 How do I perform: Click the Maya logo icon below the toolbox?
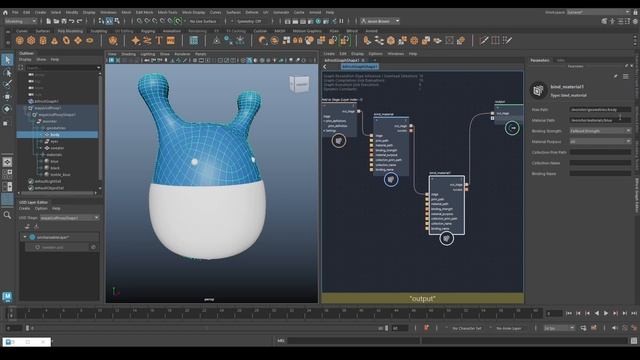[7, 297]
